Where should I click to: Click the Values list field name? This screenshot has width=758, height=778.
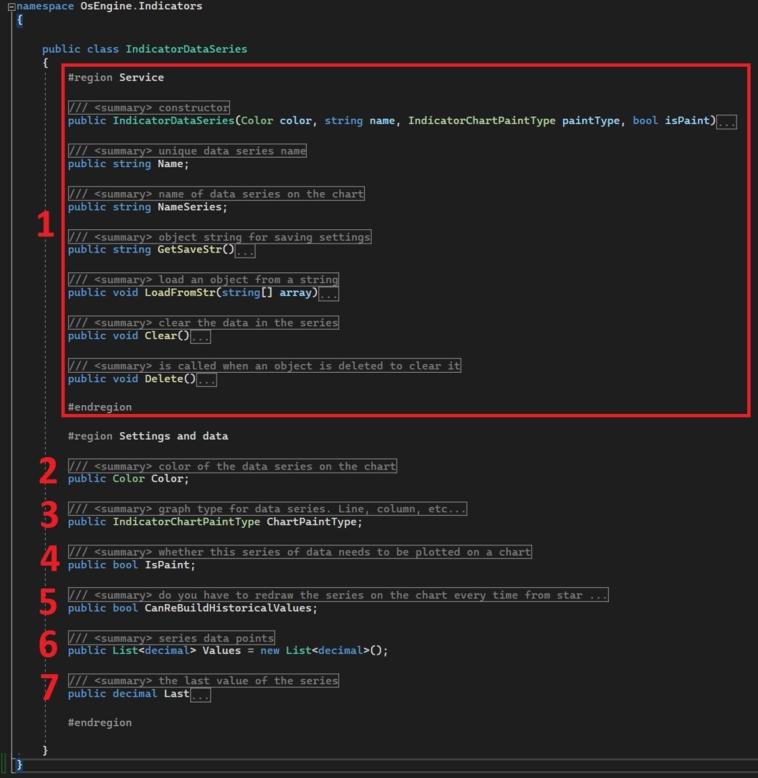tap(221, 650)
